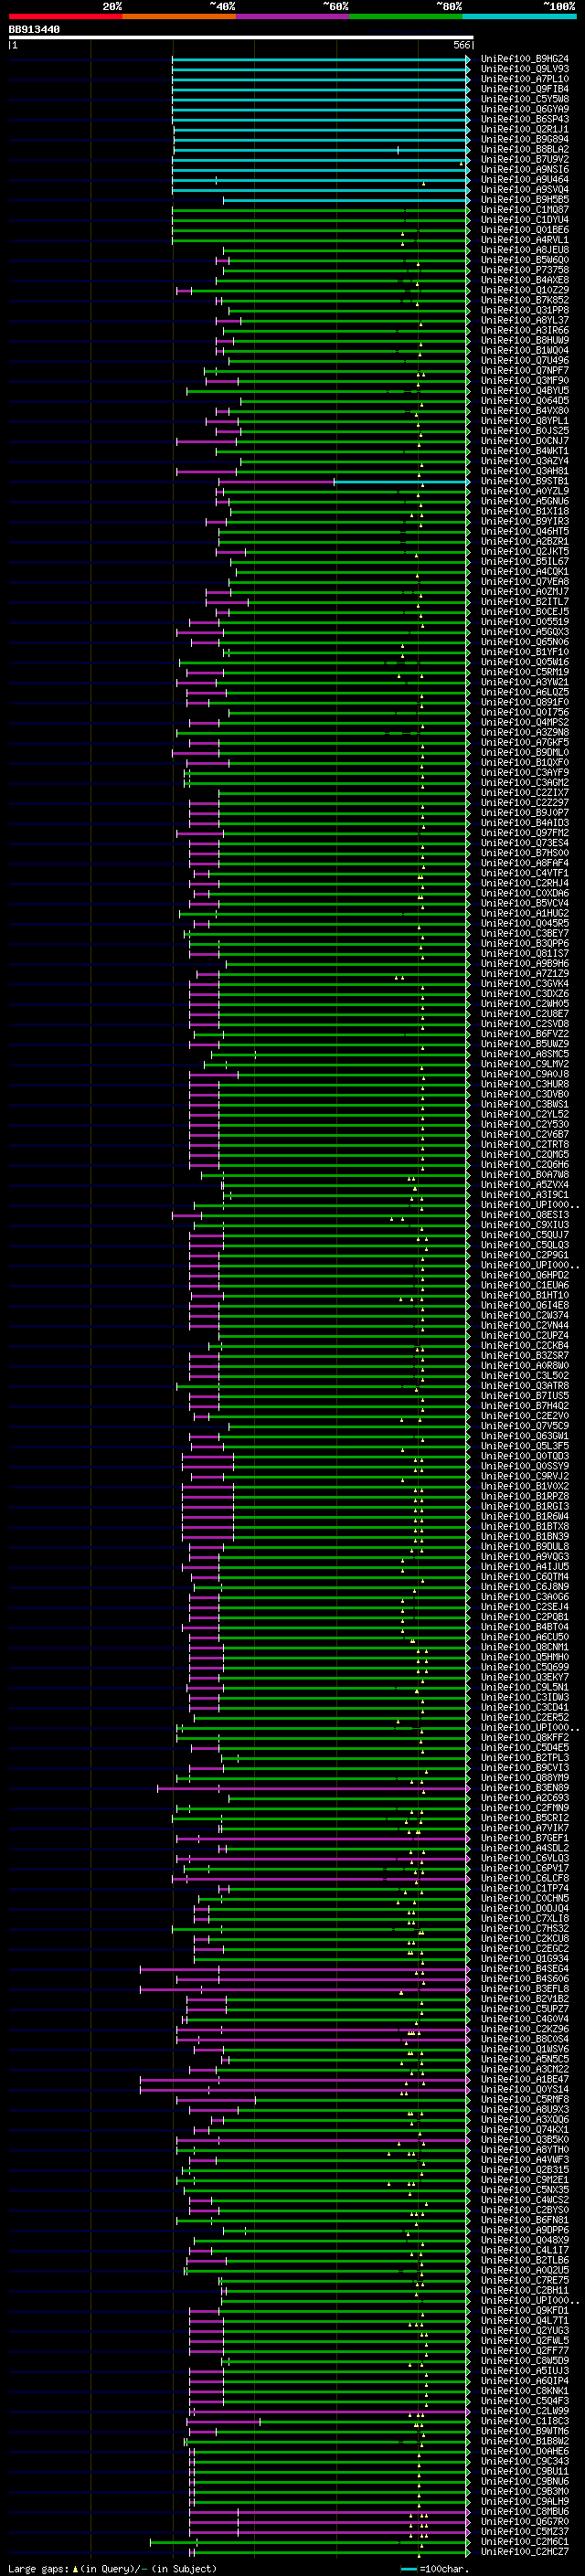This screenshot has height=2576, width=585.
Task: Open hit UniRef100_B6SP43
Action: [x=524, y=119]
